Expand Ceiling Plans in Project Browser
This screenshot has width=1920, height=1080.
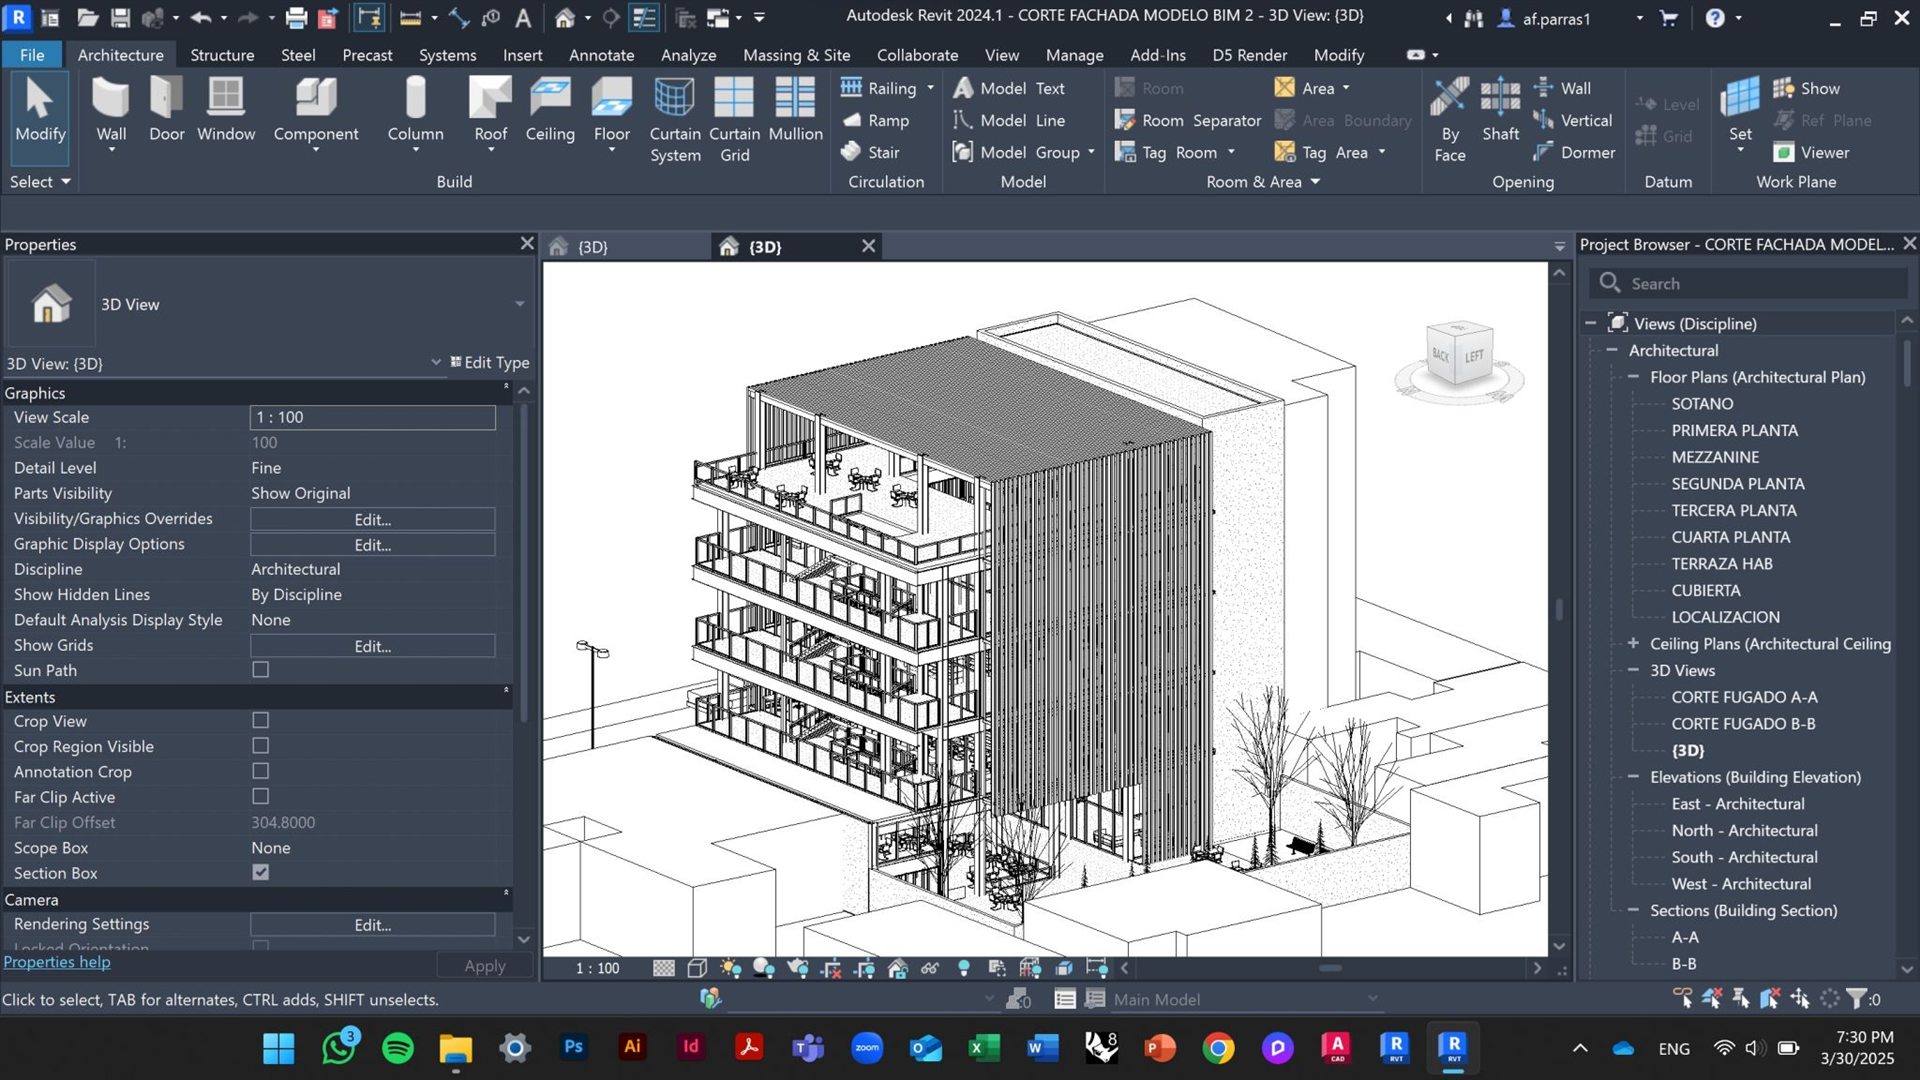pos(1633,644)
